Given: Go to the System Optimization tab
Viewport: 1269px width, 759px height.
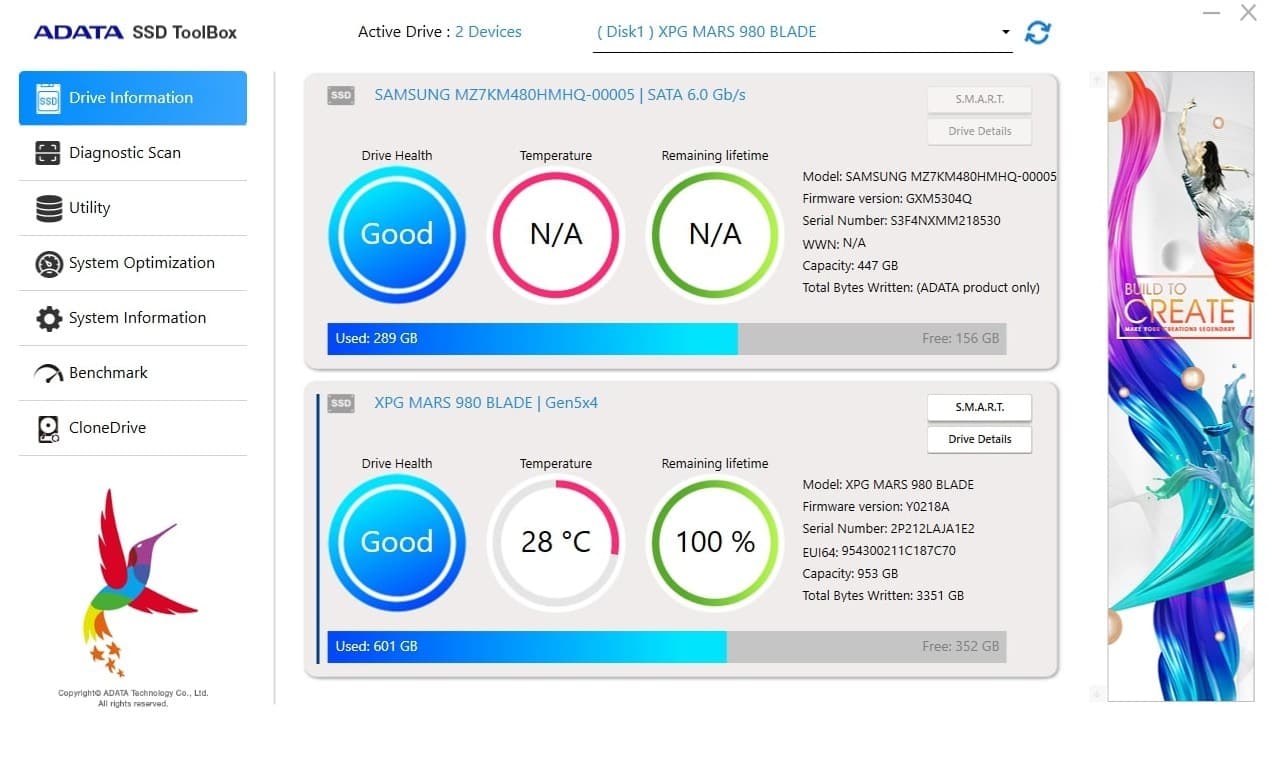Looking at the screenshot, I should click(133, 263).
